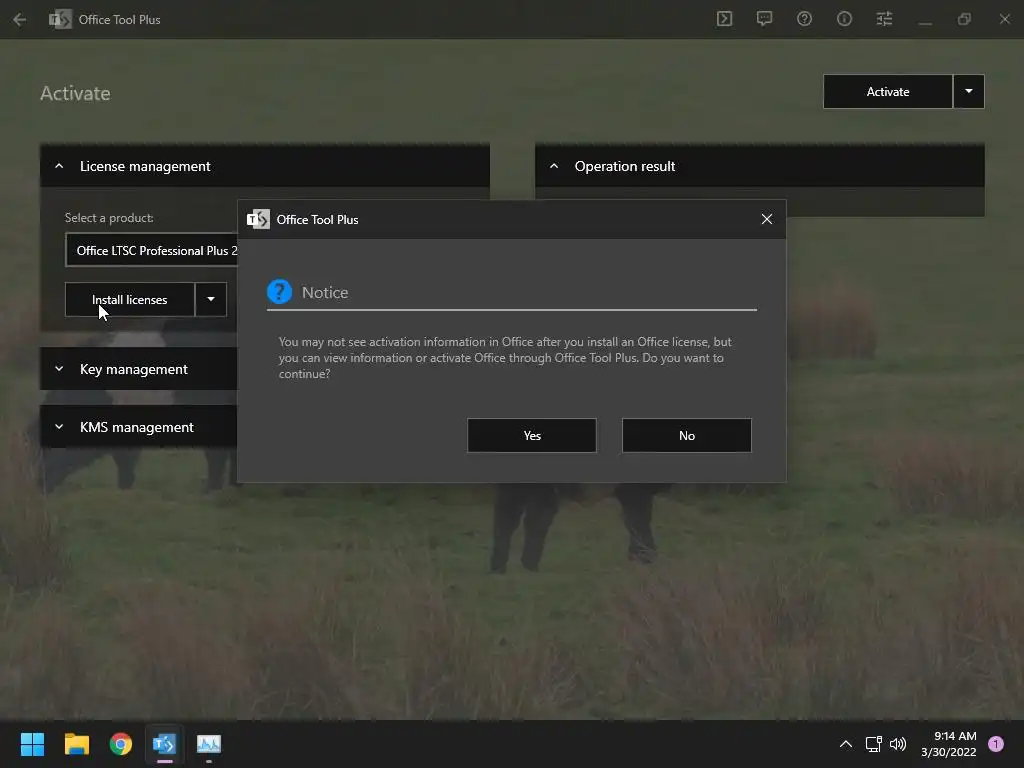Open Google Chrome from taskbar
This screenshot has height=768, width=1024.
click(x=121, y=744)
